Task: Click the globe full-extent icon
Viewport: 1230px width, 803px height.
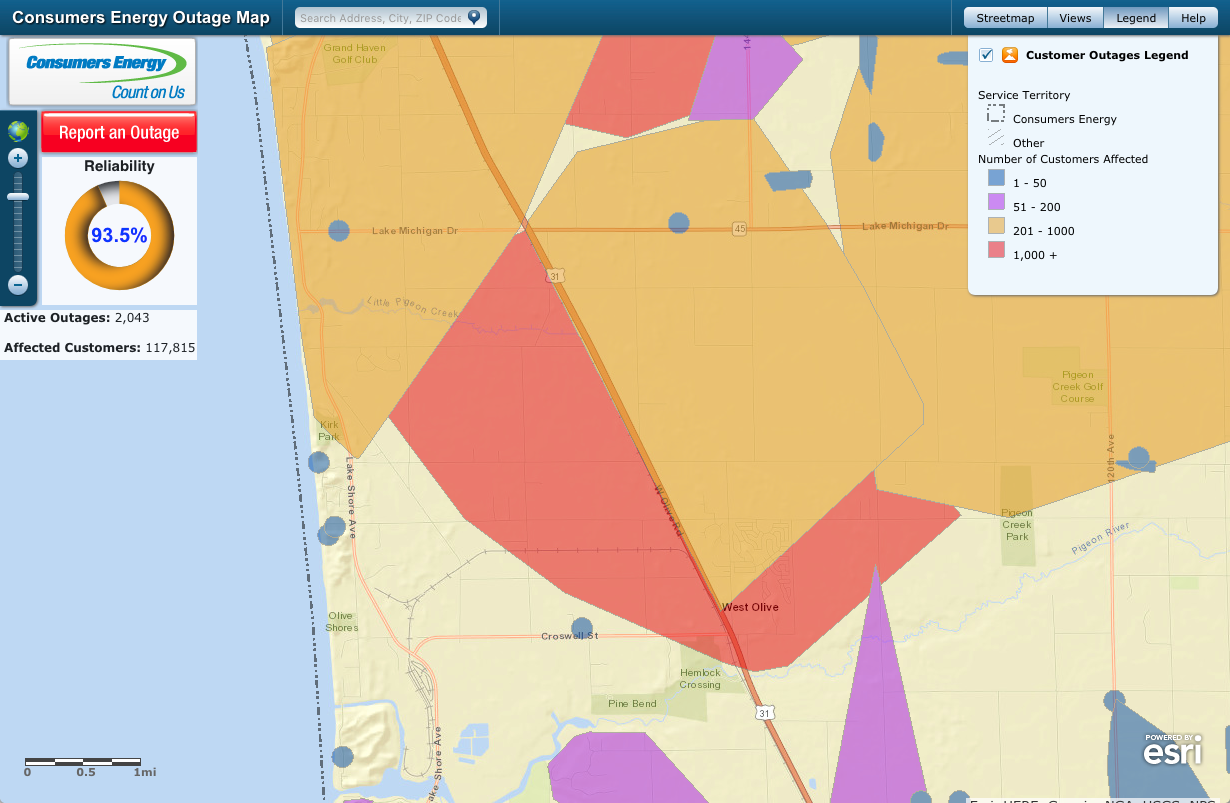Action: (x=18, y=131)
